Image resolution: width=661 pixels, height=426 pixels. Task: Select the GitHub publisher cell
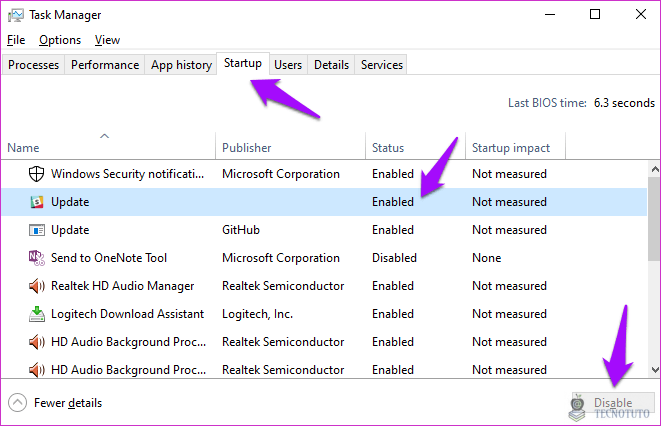(241, 230)
